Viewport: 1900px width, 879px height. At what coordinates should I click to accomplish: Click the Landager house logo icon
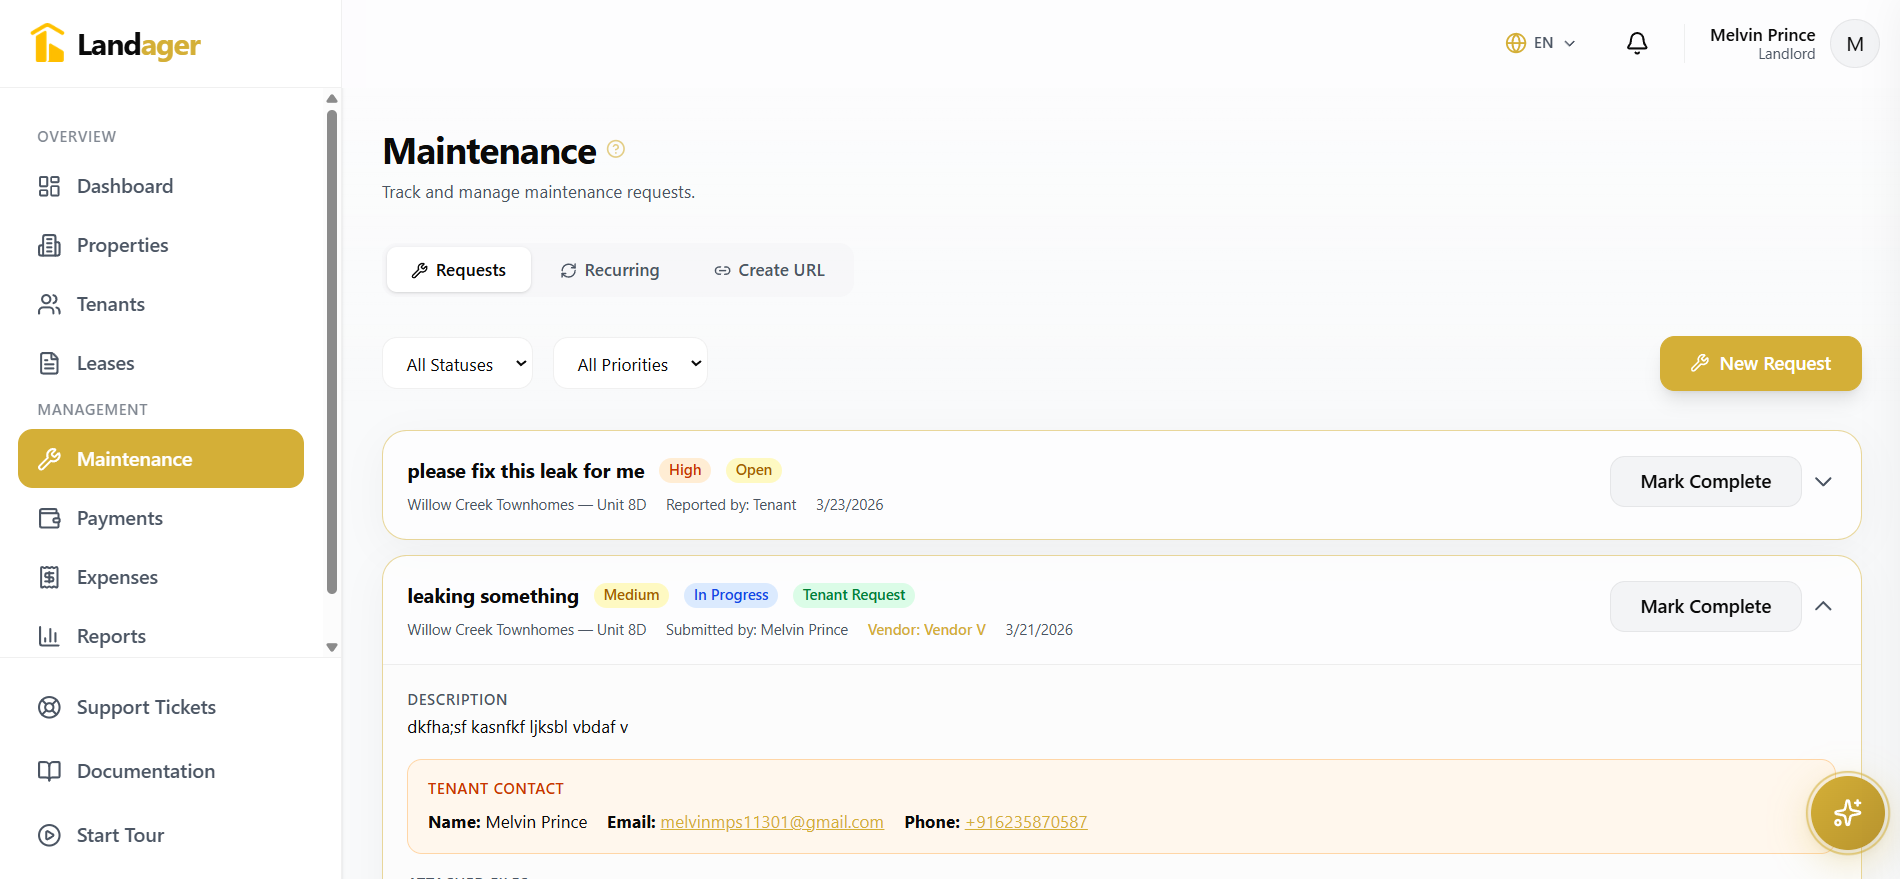point(47,43)
